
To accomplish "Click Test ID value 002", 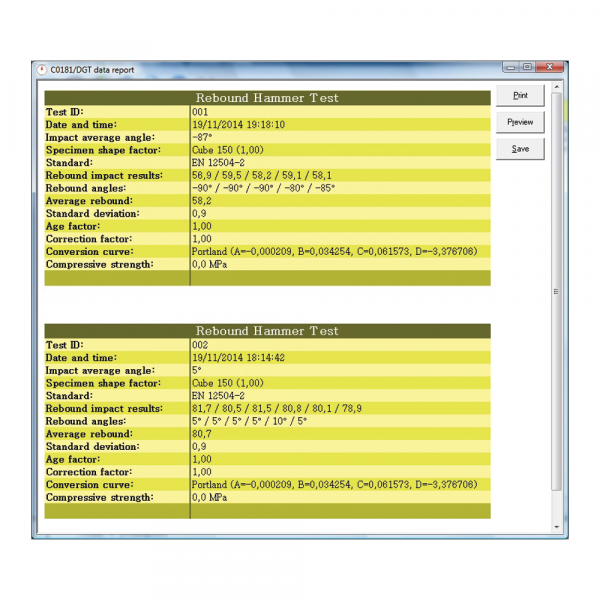I will [x=200, y=345].
